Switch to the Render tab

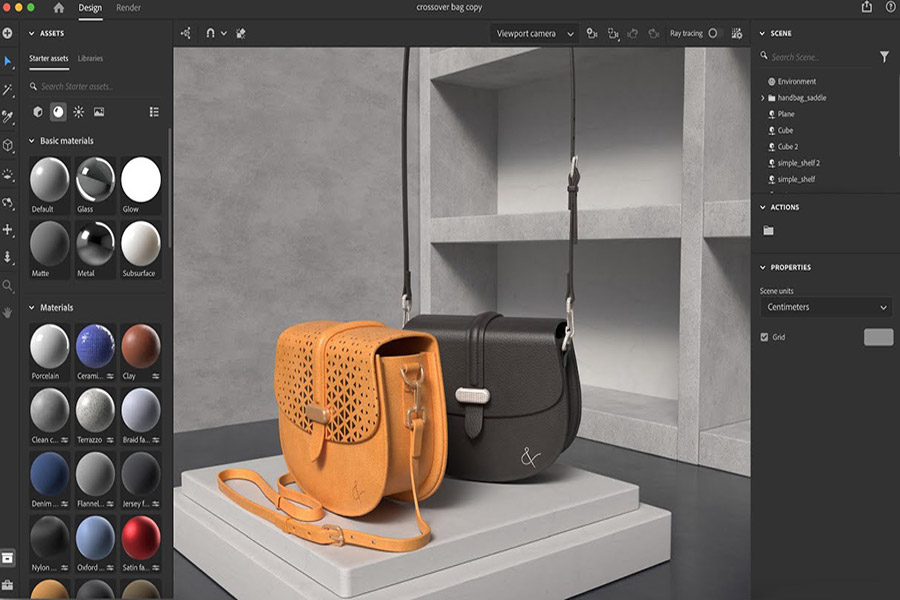point(129,7)
